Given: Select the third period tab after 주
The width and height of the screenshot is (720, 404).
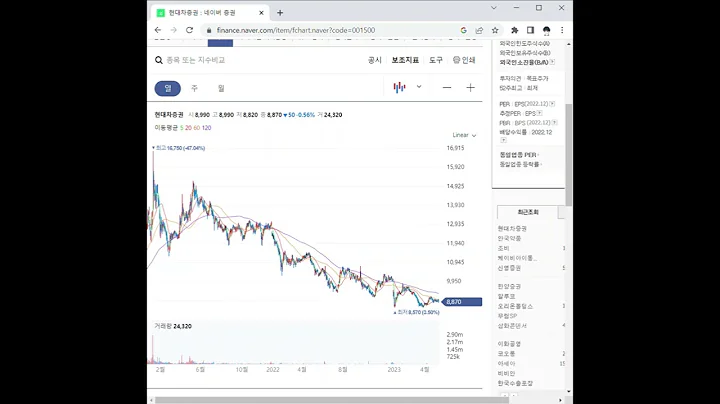Looking at the screenshot, I should pos(221,88).
